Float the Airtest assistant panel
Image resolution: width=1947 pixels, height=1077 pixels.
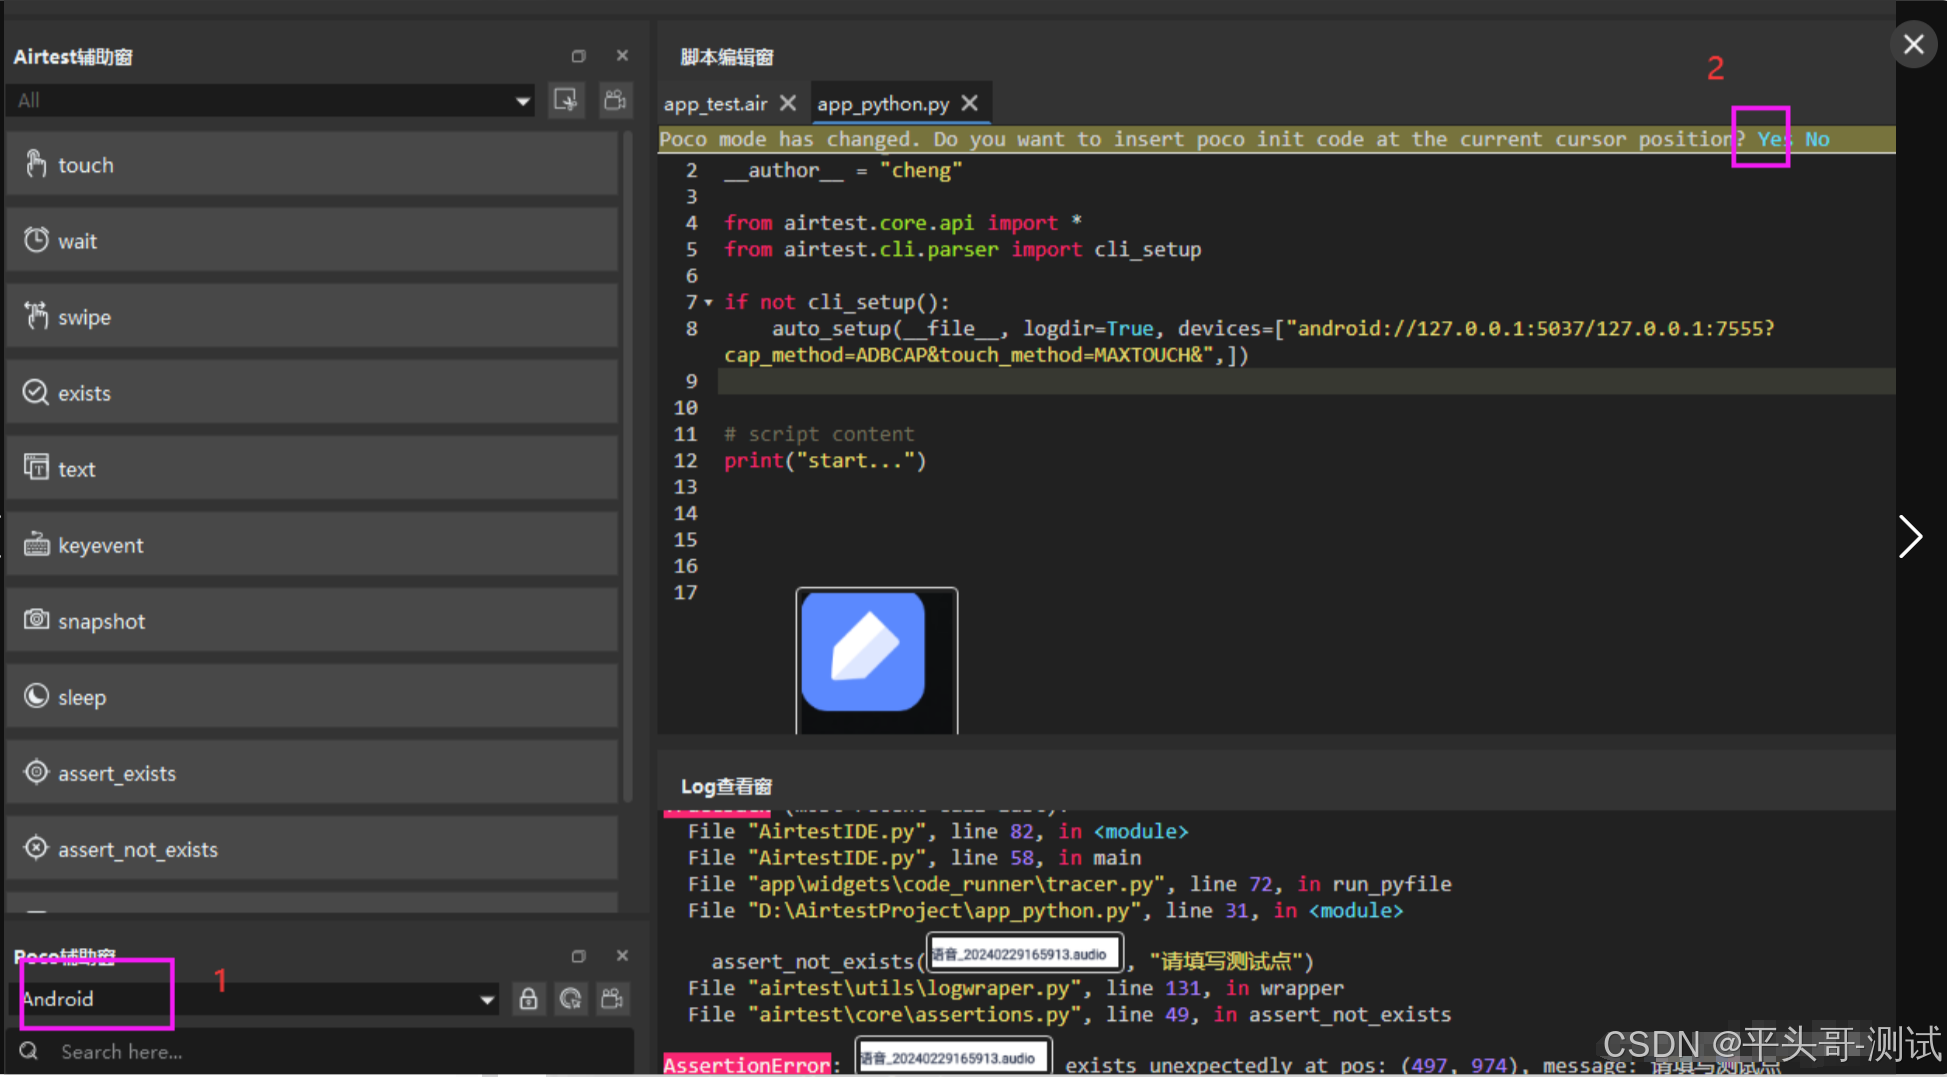(x=578, y=56)
